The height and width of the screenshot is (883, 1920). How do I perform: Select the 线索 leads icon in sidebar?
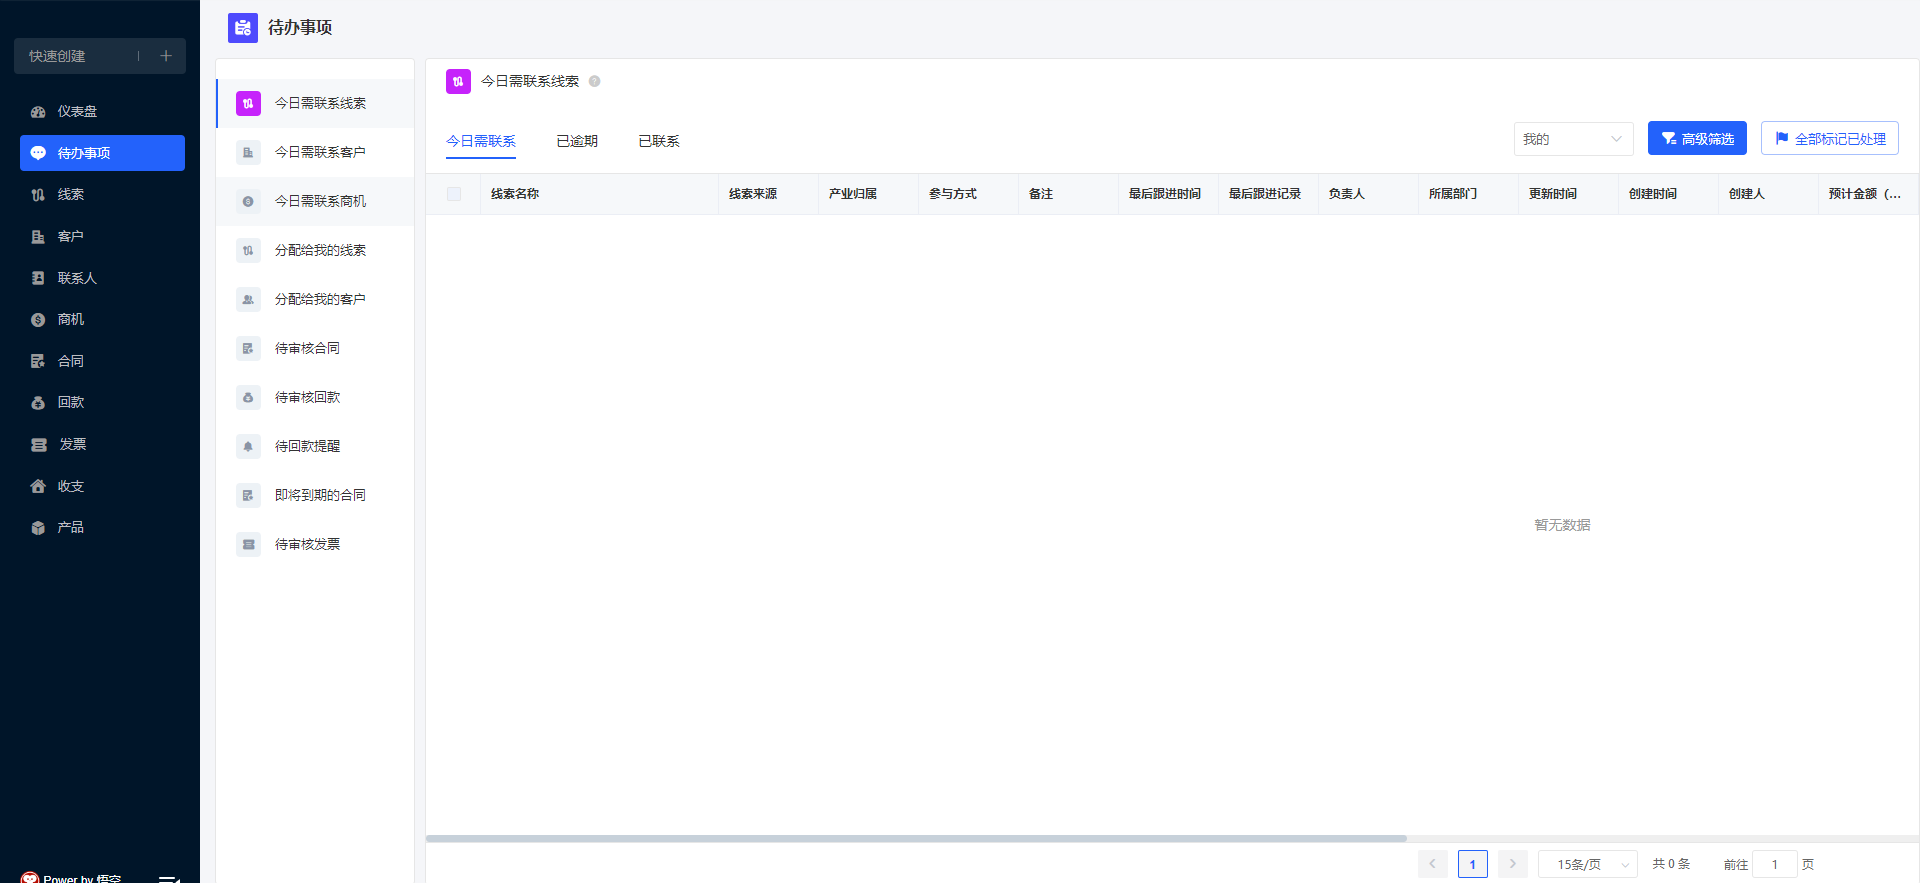pos(38,195)
